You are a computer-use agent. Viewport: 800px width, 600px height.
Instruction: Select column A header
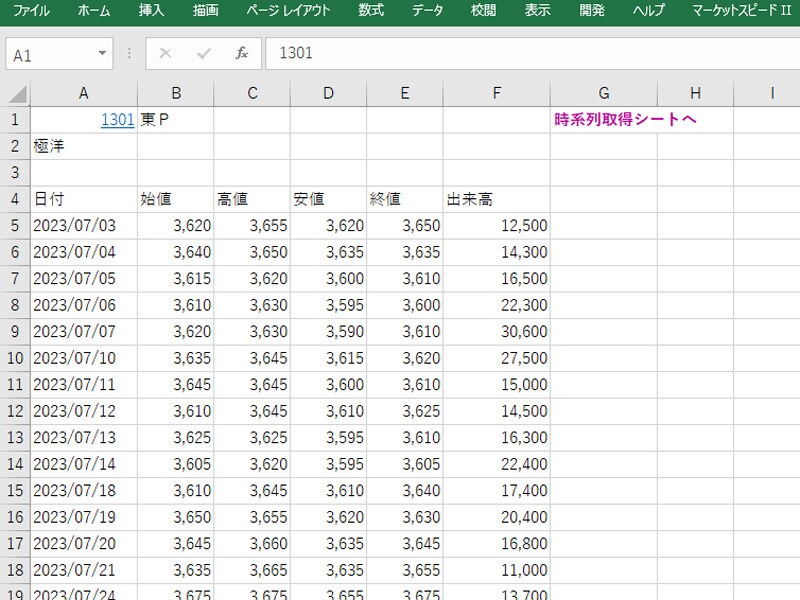tap(84, 93)
